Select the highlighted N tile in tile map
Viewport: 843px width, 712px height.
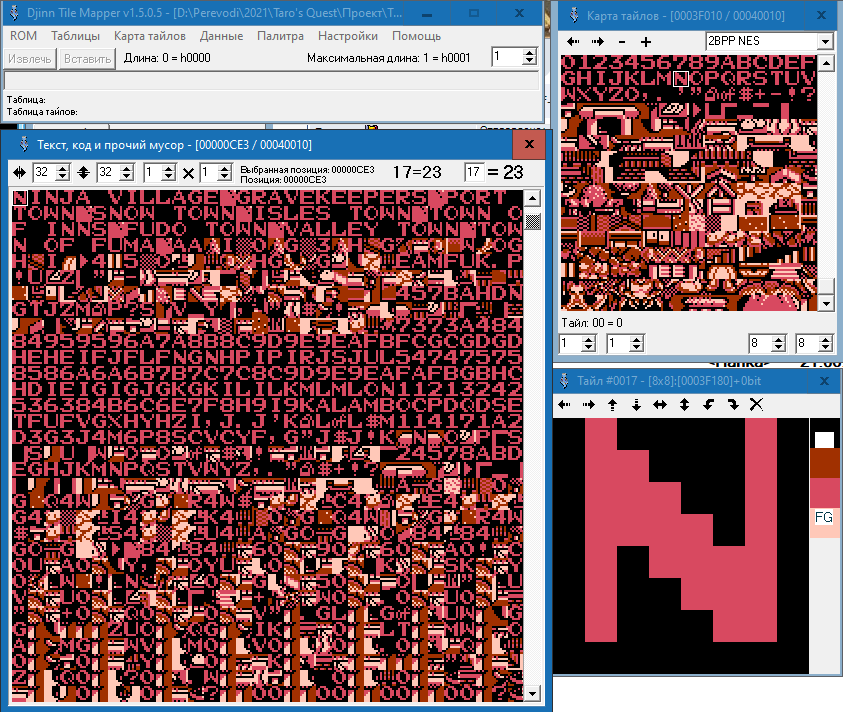[681, 79]
